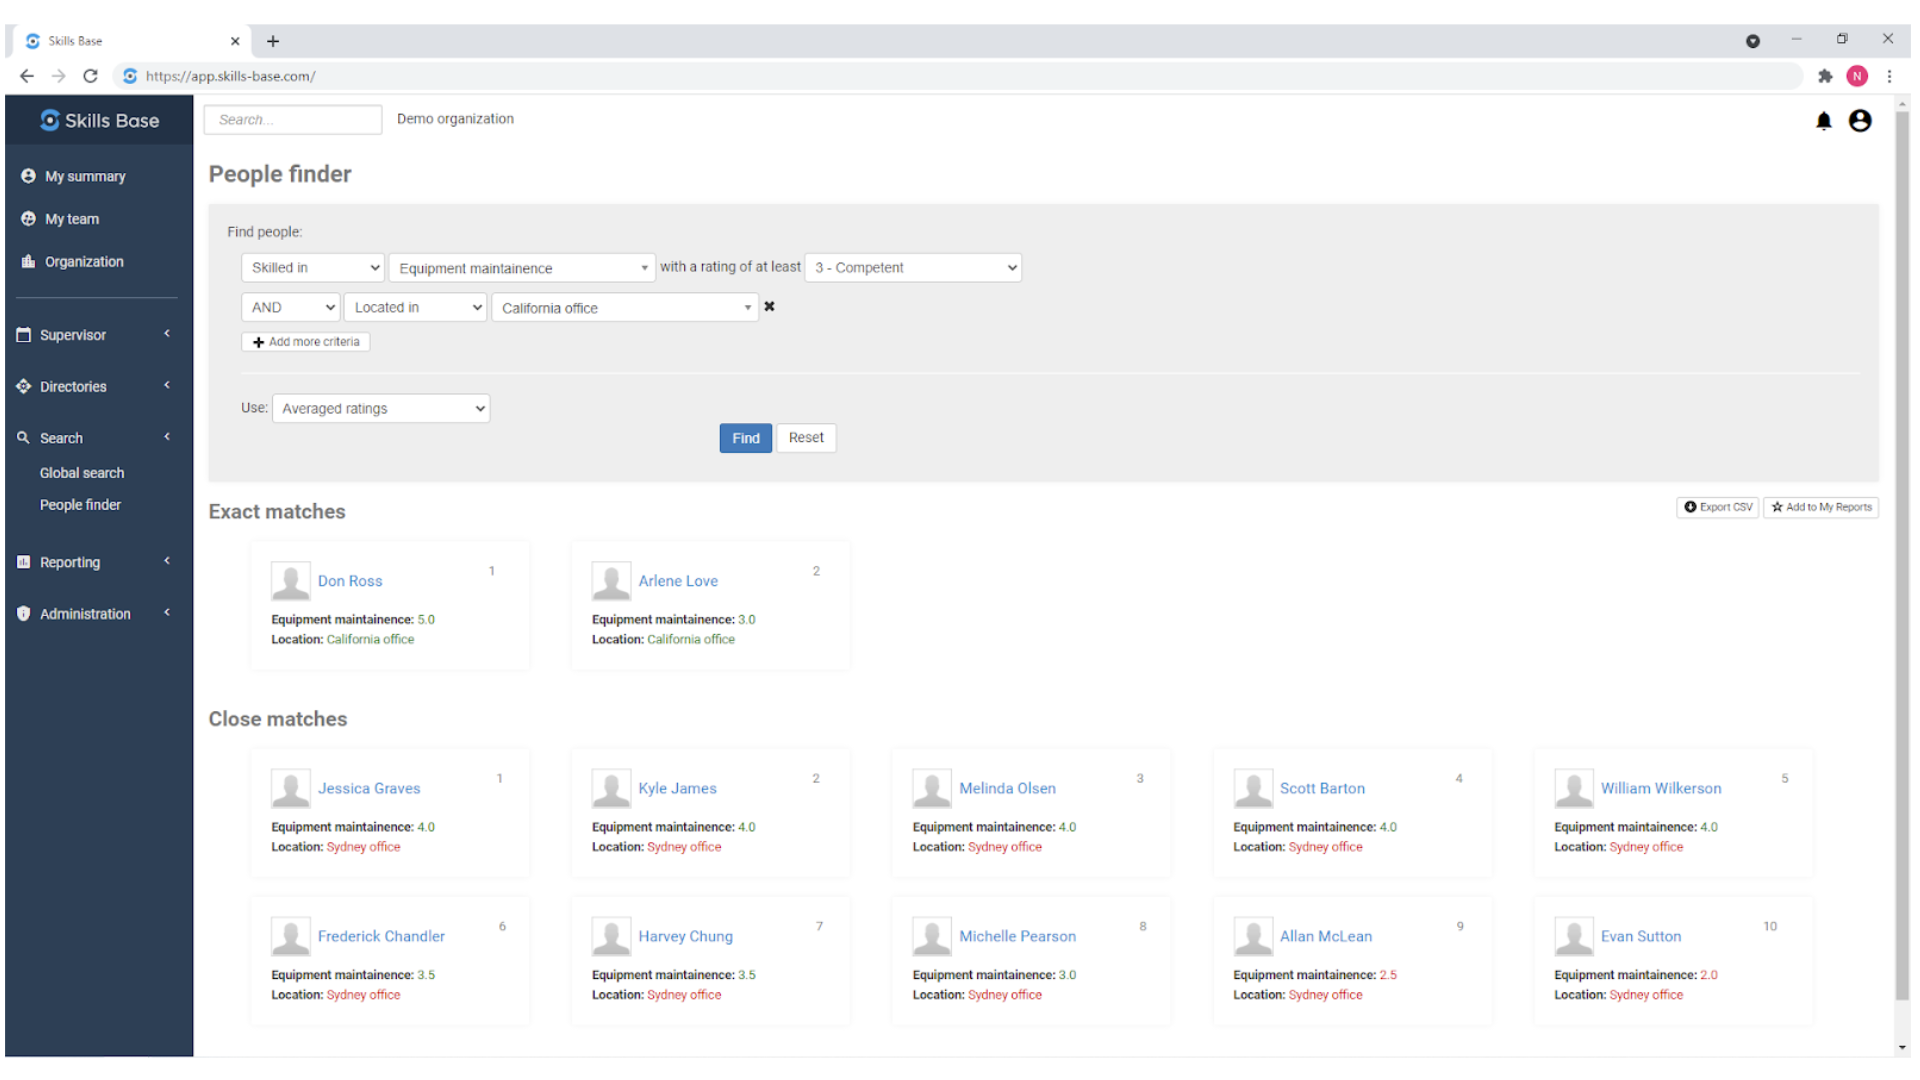Reload the page with refresh icon

(90, 76)
